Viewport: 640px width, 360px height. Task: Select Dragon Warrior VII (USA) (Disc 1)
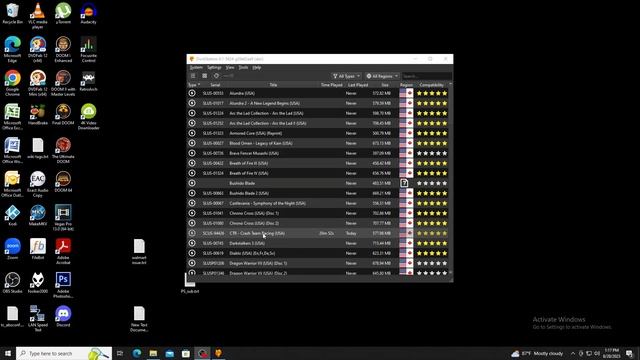(318, 263)
